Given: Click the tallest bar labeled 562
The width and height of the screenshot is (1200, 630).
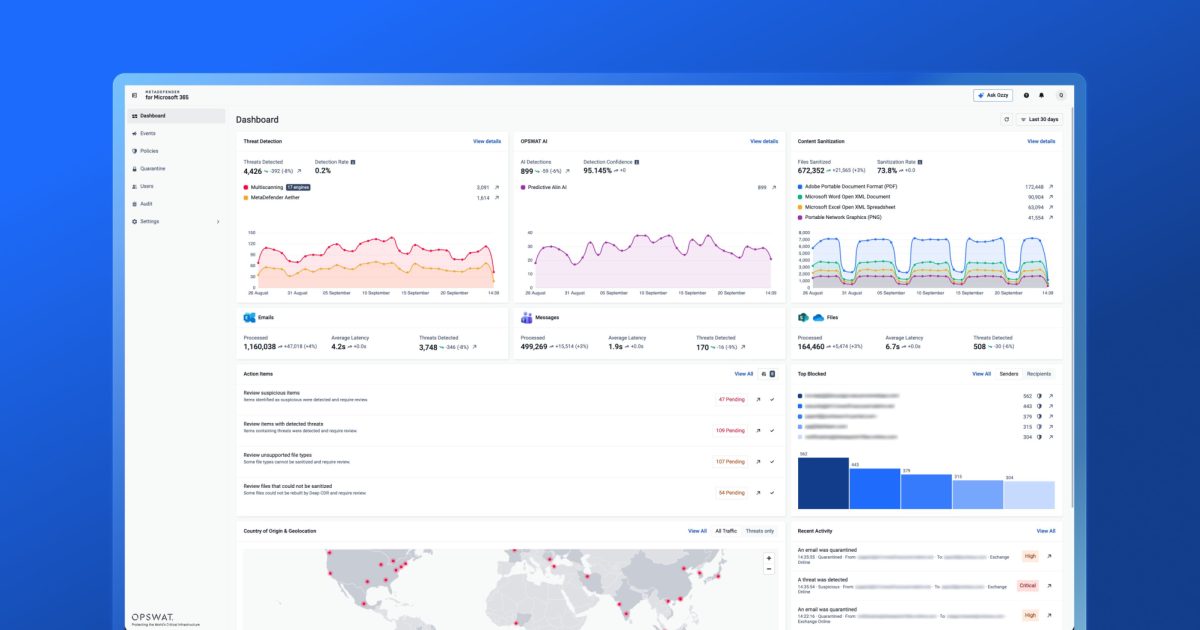Looking at the screenshot, I should pos(823,484).
